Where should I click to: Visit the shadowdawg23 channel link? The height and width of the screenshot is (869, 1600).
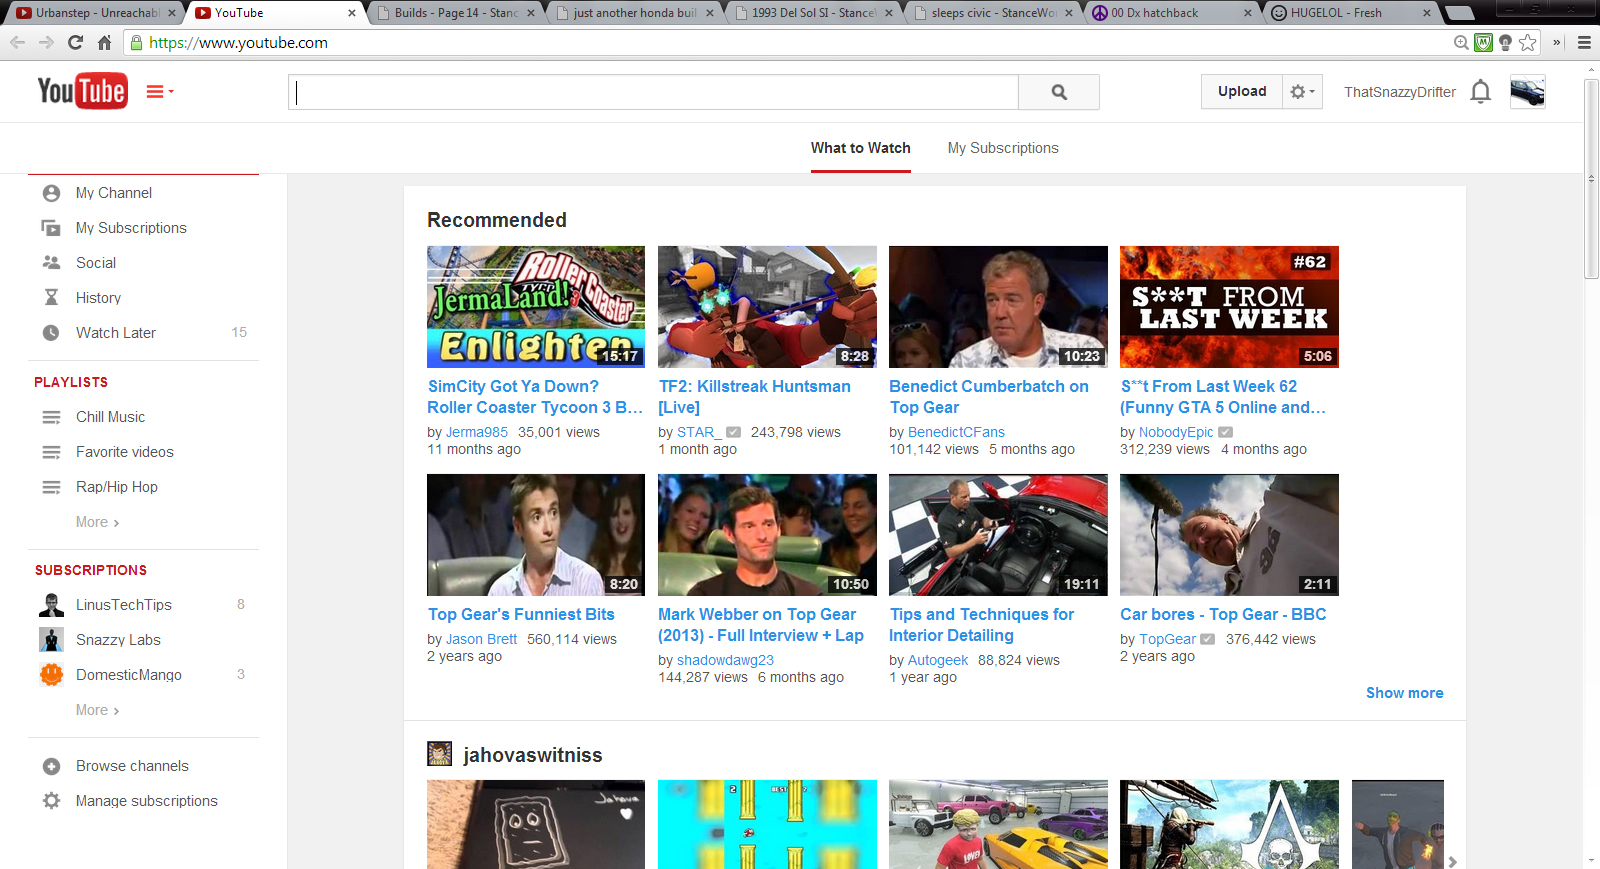725,660
